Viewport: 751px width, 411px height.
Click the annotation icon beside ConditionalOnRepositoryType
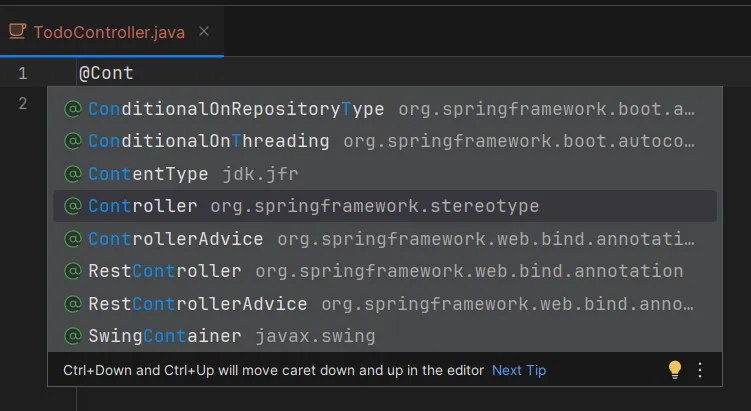pos(73,109)
